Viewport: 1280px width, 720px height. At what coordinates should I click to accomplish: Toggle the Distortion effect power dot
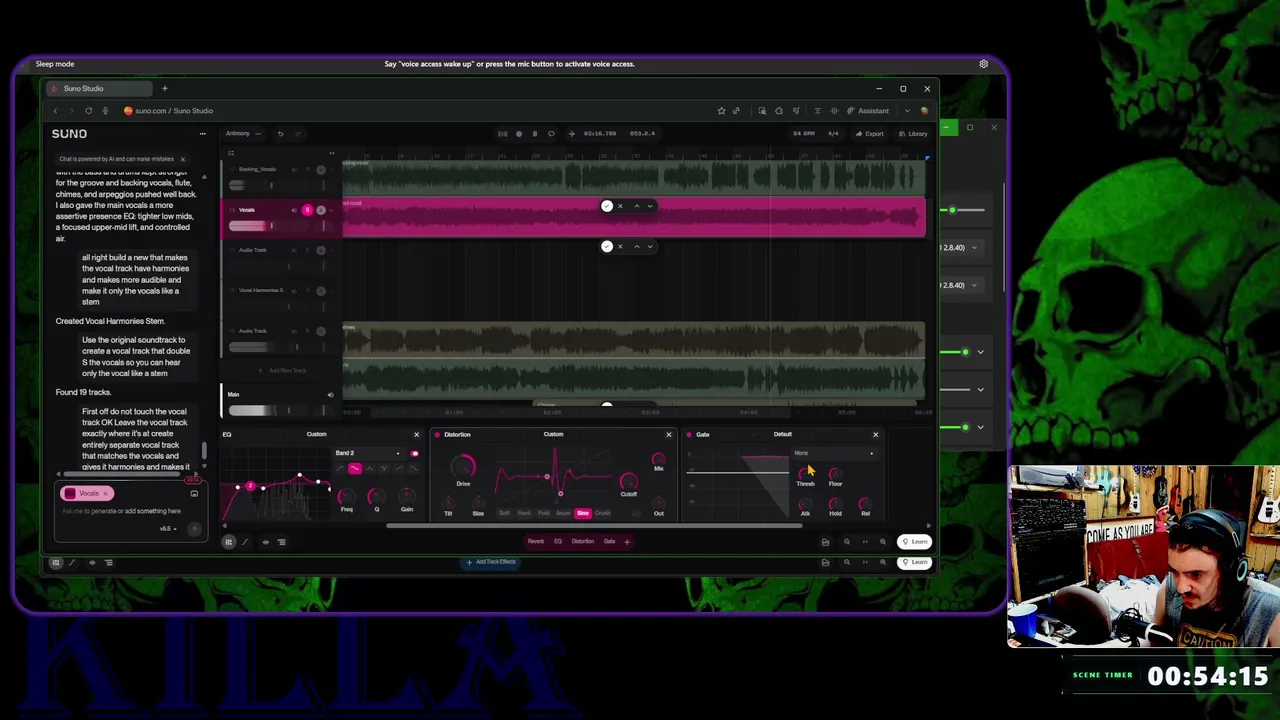pyautogui.click(x=437, y=434)
